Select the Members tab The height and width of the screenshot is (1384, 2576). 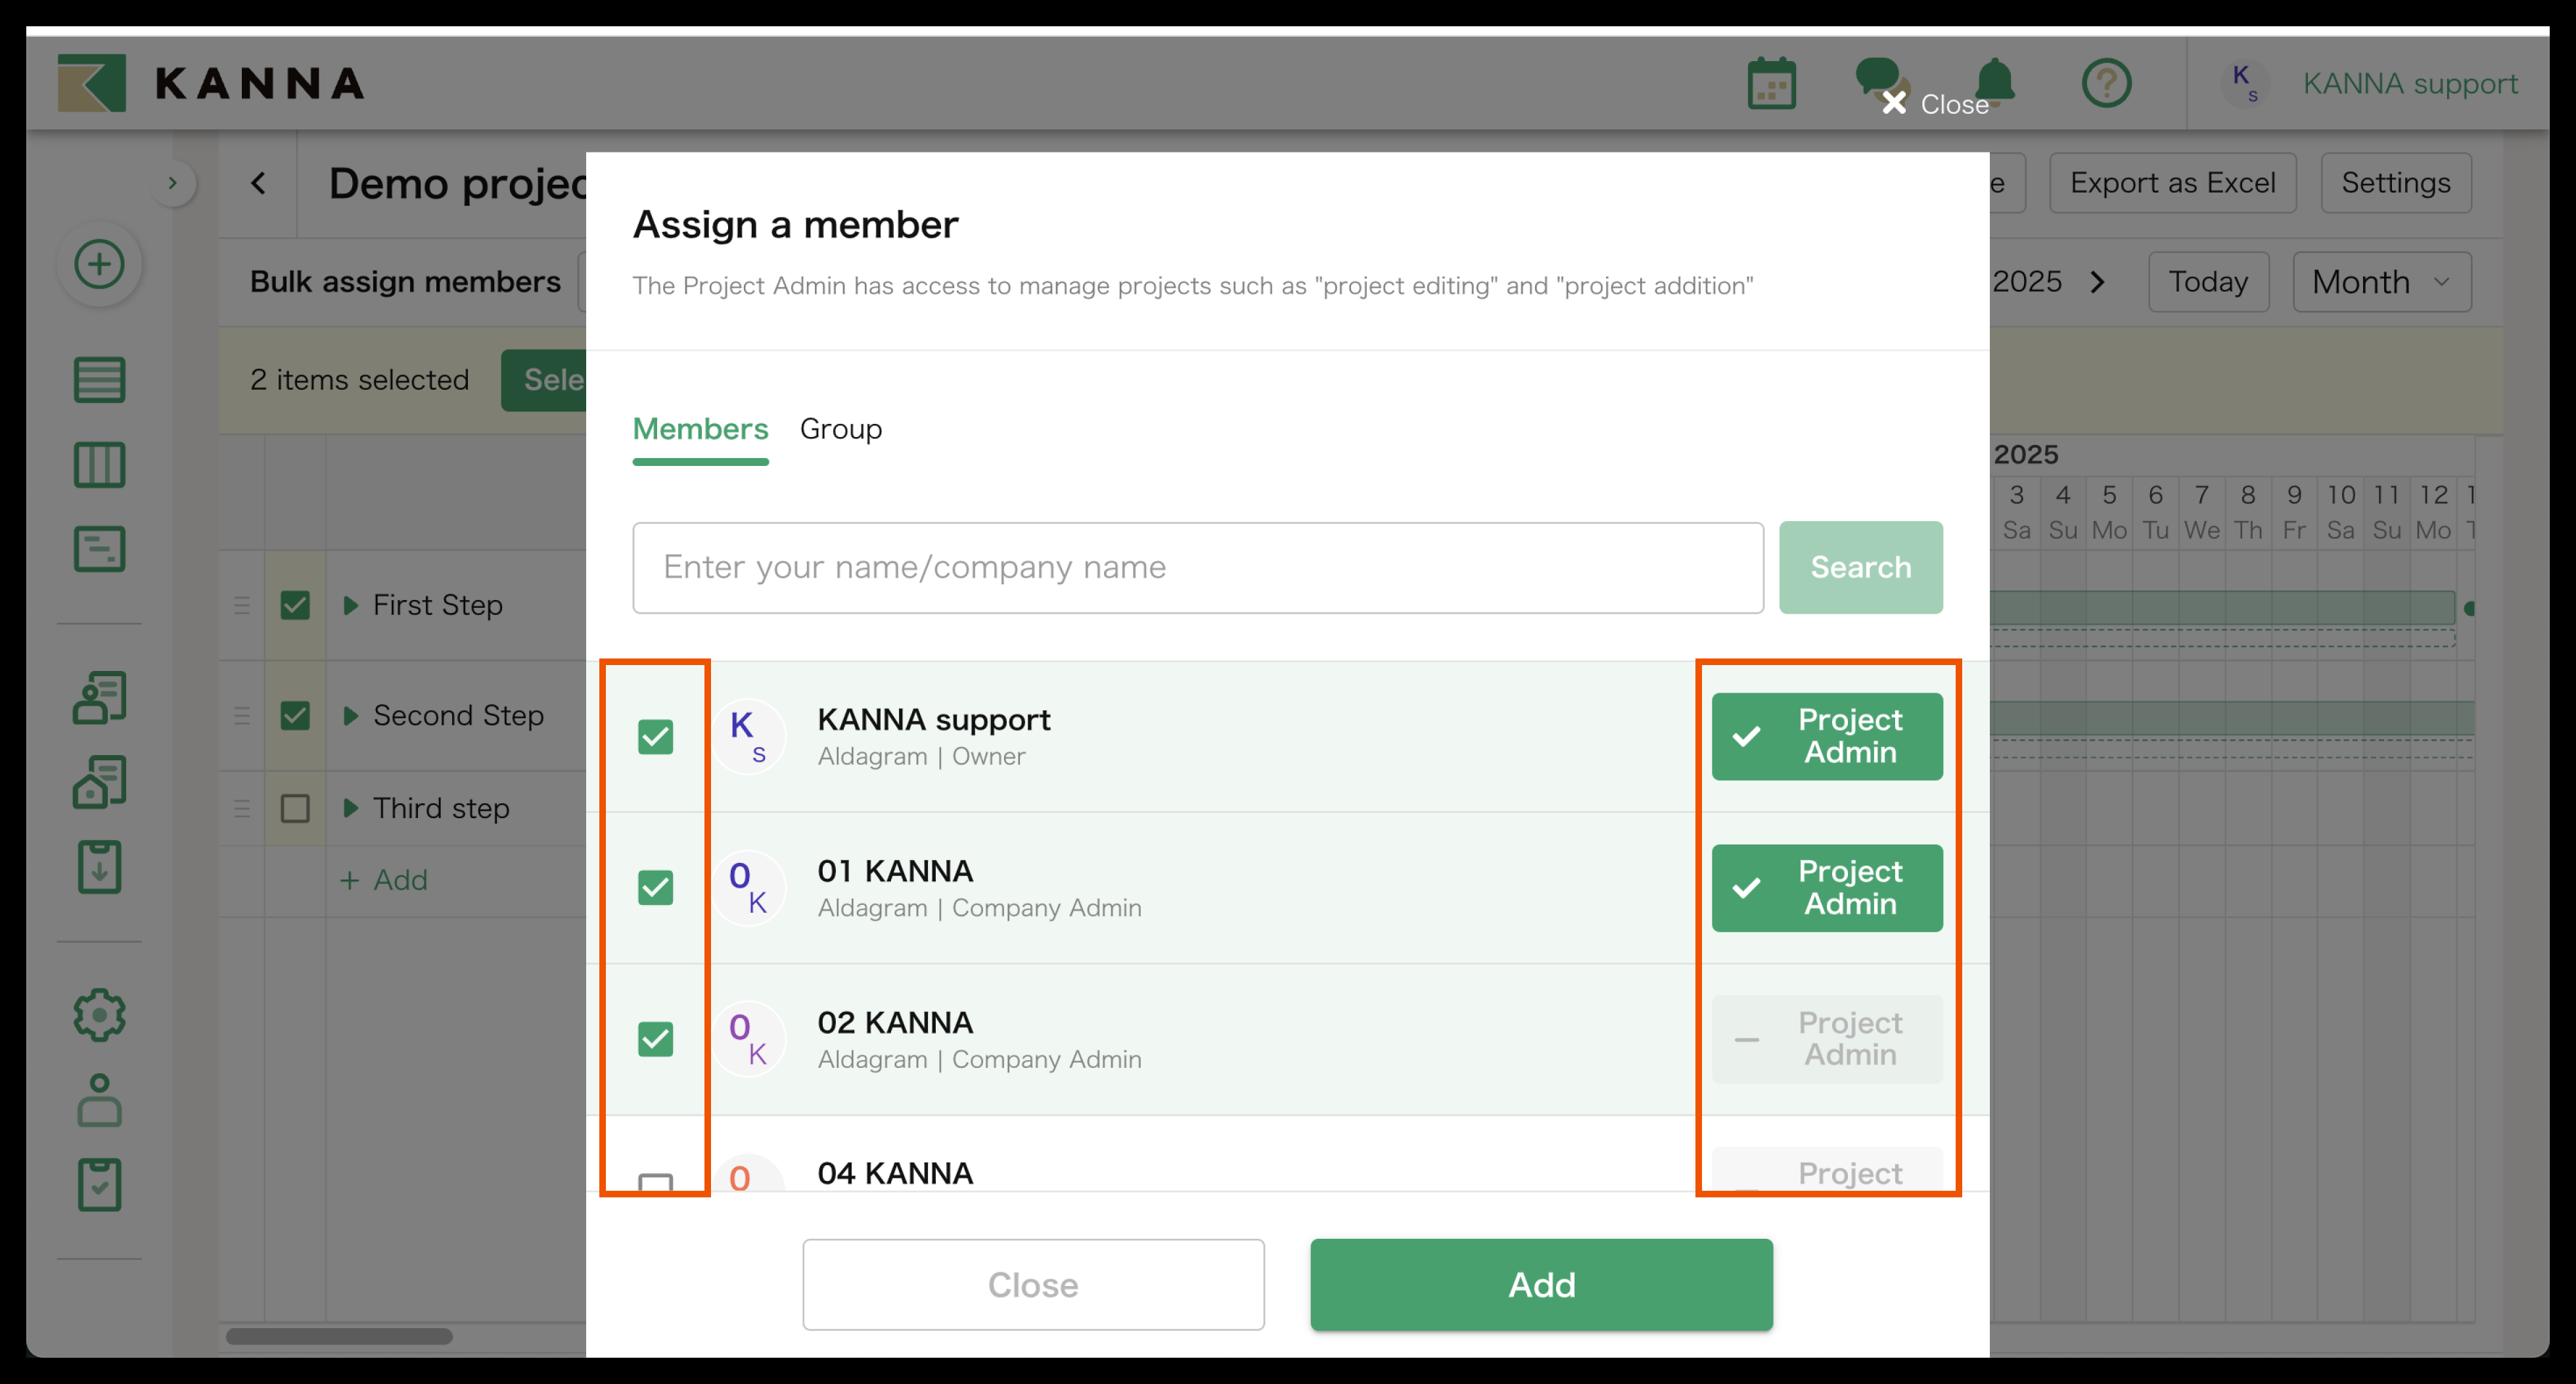(700, 429)
